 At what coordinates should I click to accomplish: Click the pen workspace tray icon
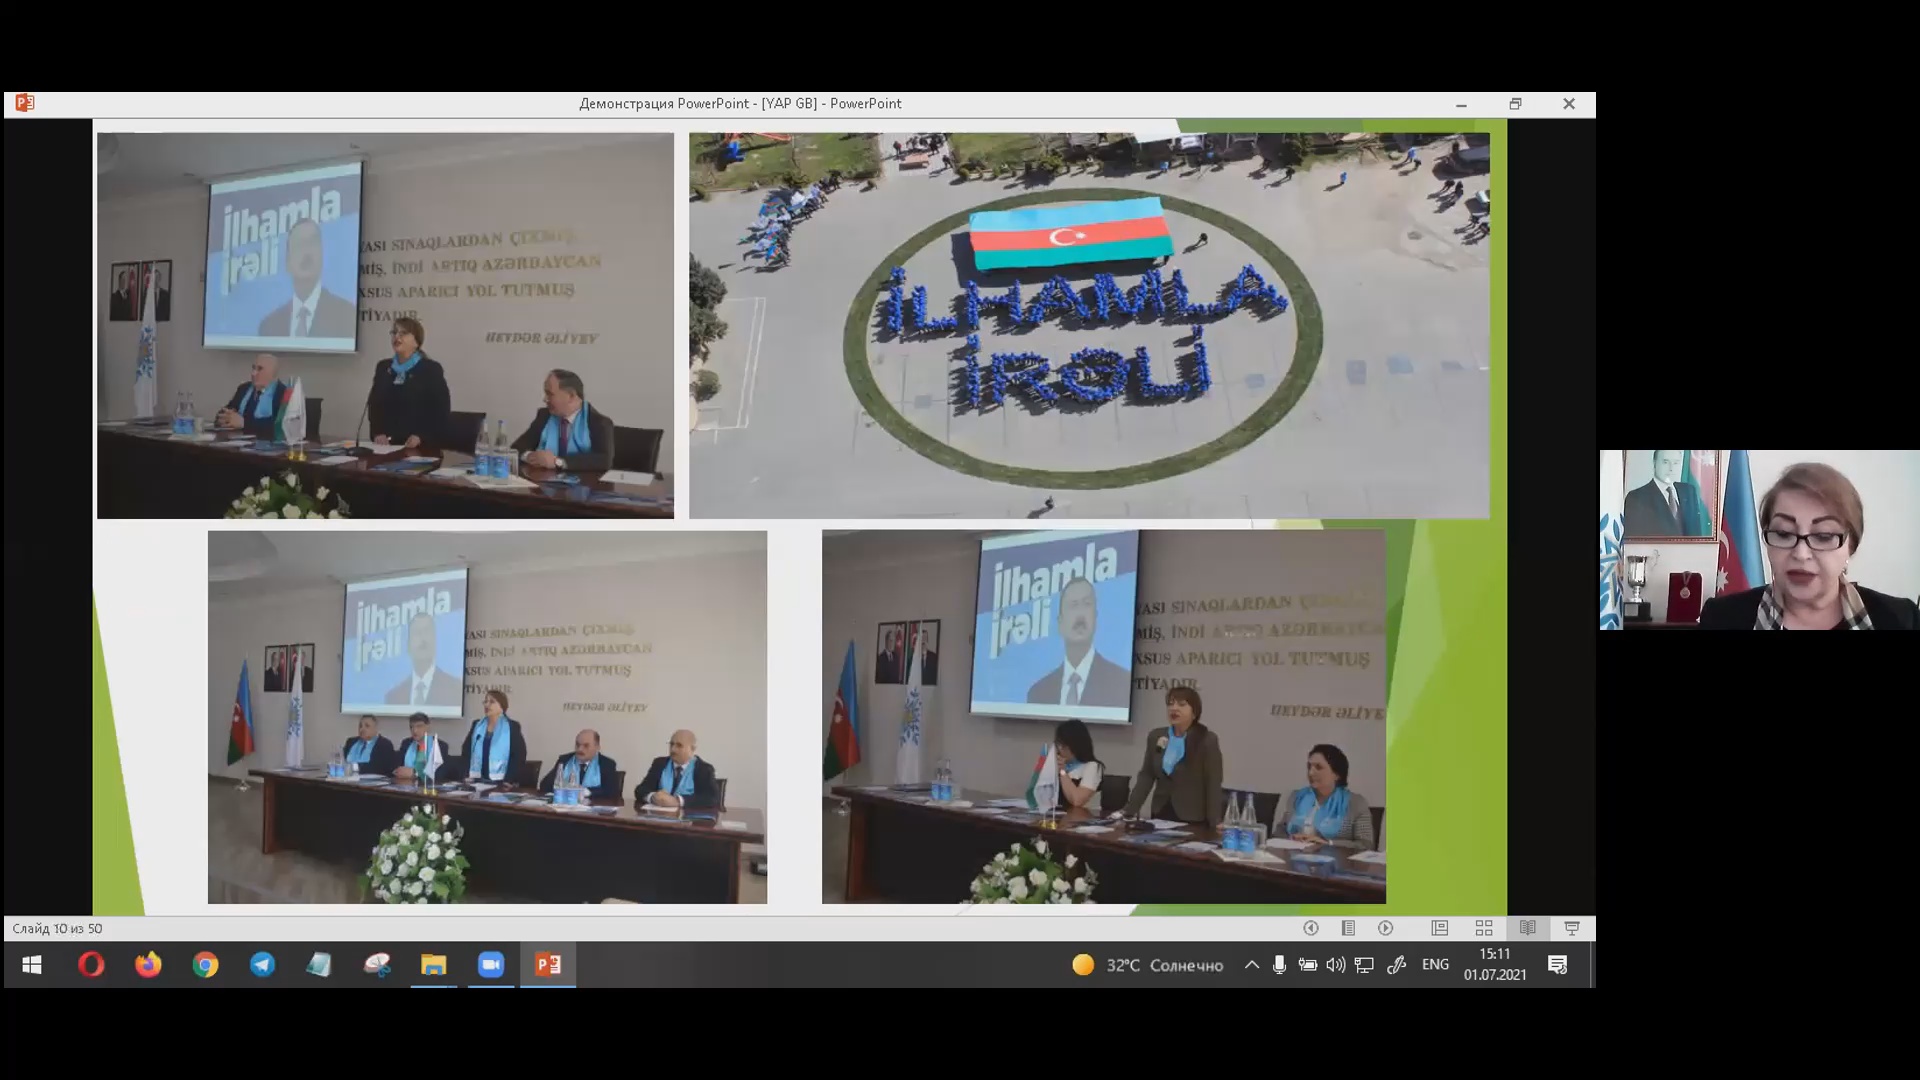pos(1397,965)
